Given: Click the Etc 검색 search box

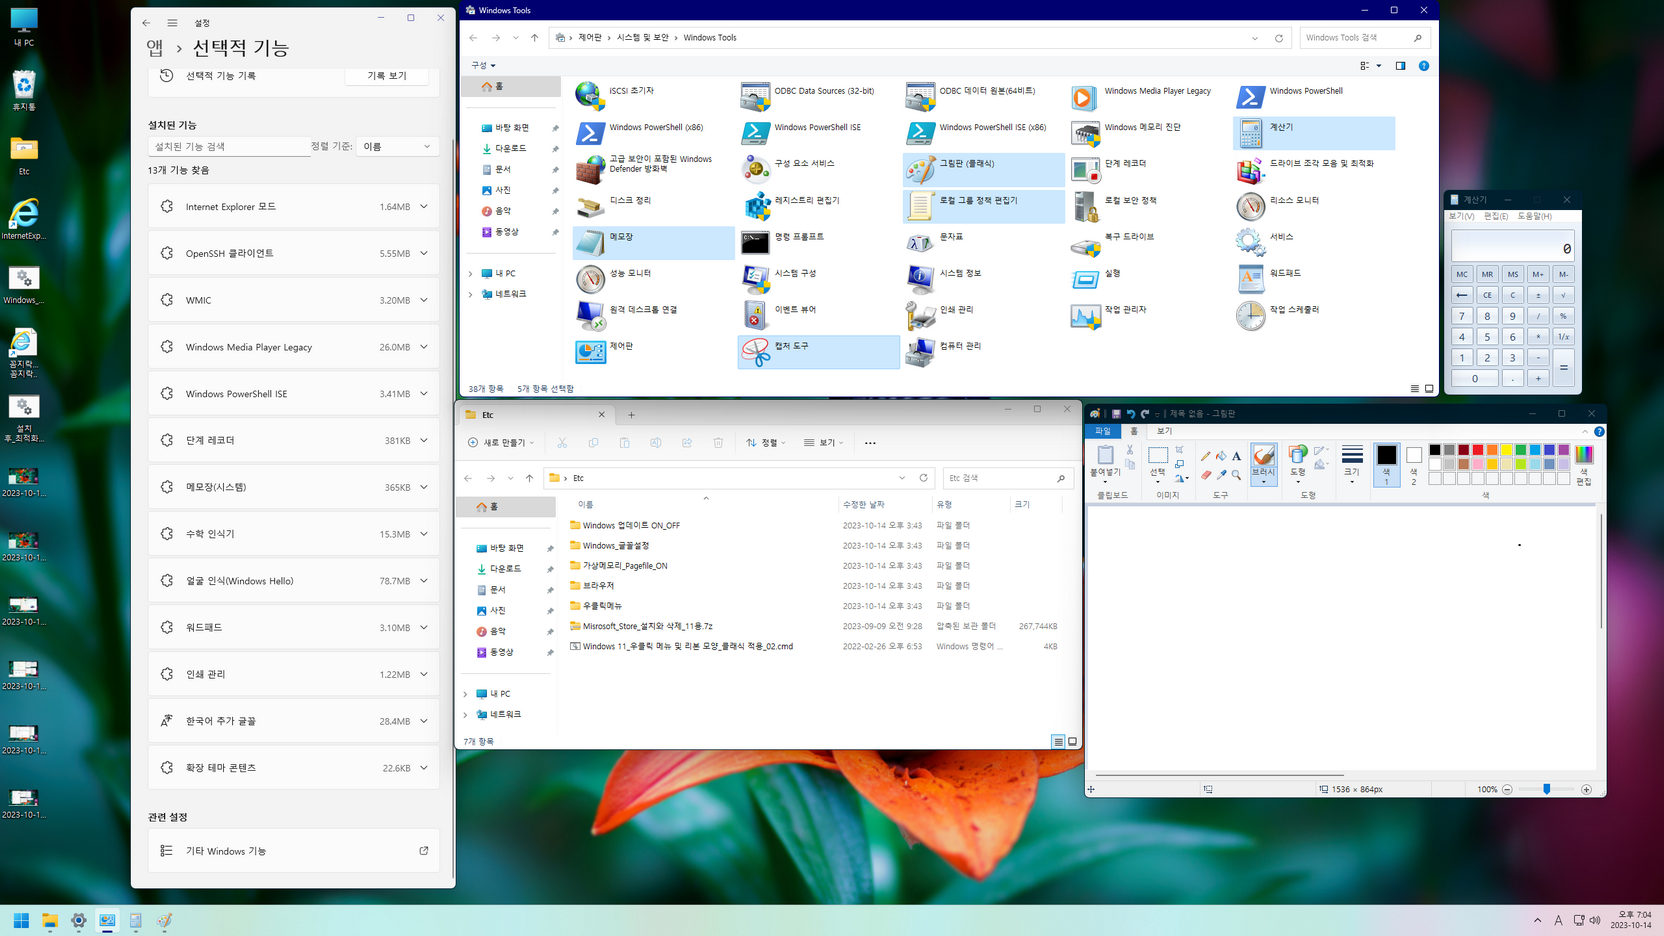Looking at the screenshot, I should tap(1007, 478).
